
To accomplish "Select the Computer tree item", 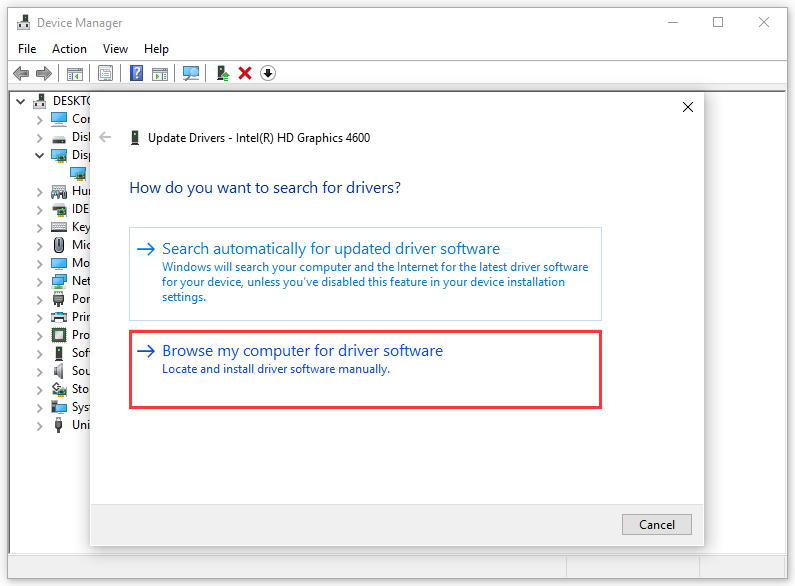I will click(81, 119).
